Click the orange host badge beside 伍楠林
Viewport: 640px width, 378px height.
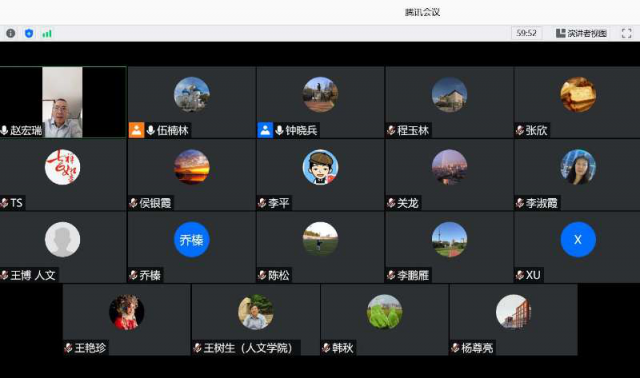click(x=136, y=130)
